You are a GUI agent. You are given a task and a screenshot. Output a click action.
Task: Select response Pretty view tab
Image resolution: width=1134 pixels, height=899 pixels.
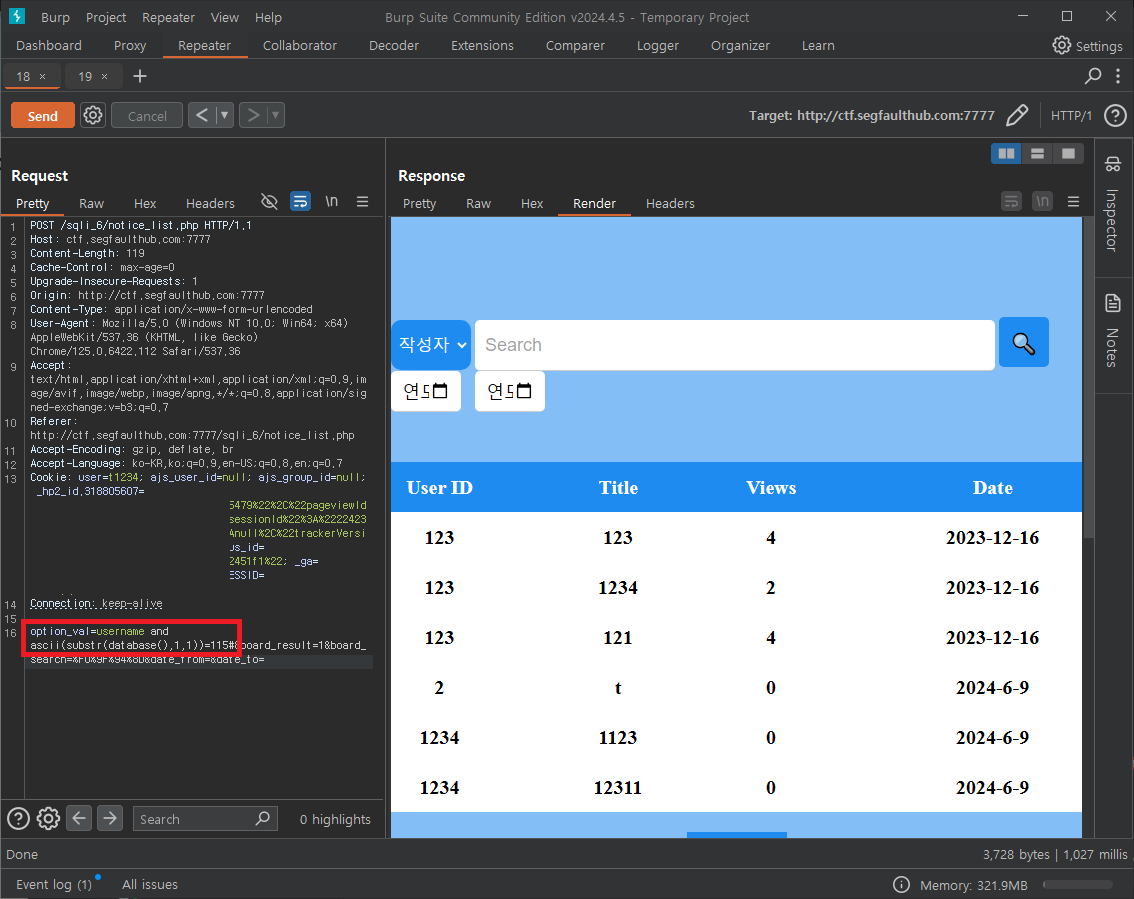419,204
